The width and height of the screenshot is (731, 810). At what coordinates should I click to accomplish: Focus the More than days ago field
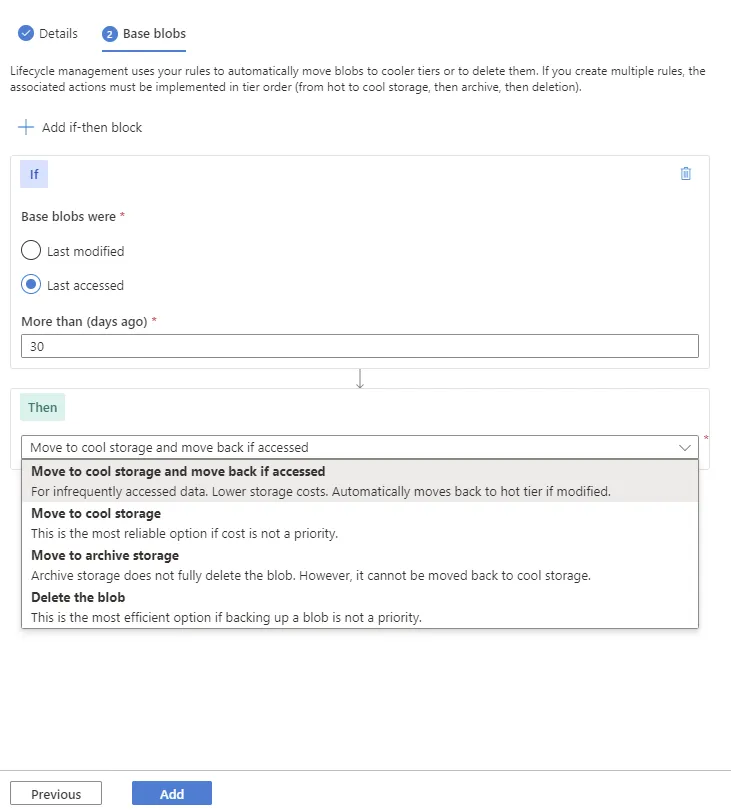tap(360, 346)
